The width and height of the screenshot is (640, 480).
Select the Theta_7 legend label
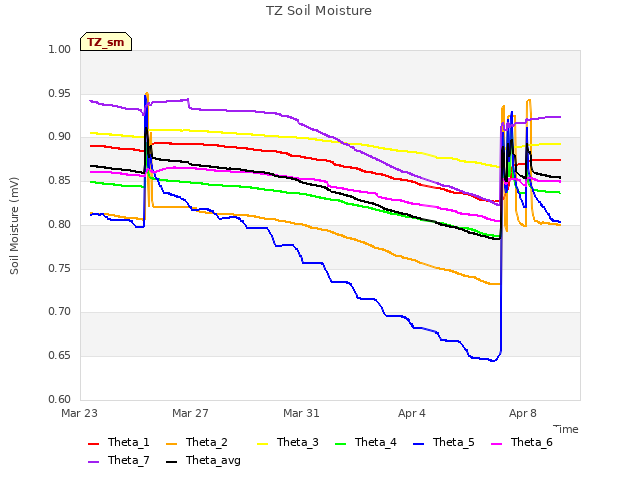(129, 460)
